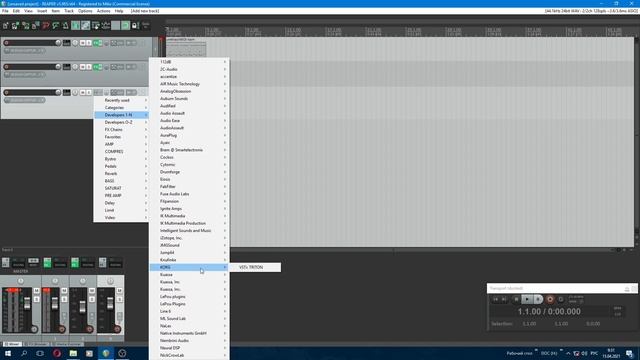Open the Recently used submenu
Viewport: 640px width, 360px height.
point(121,100)
